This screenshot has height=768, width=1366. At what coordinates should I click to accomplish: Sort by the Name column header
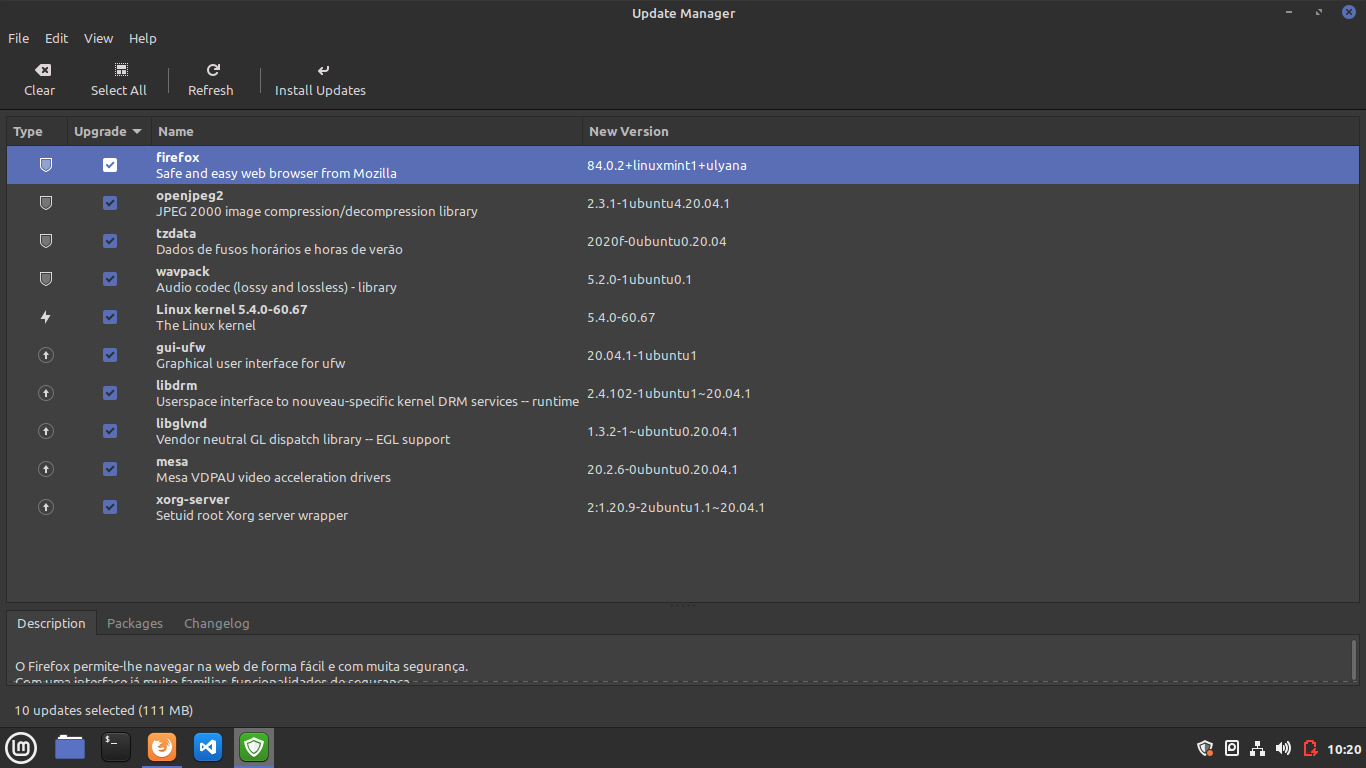coord(367,131)
